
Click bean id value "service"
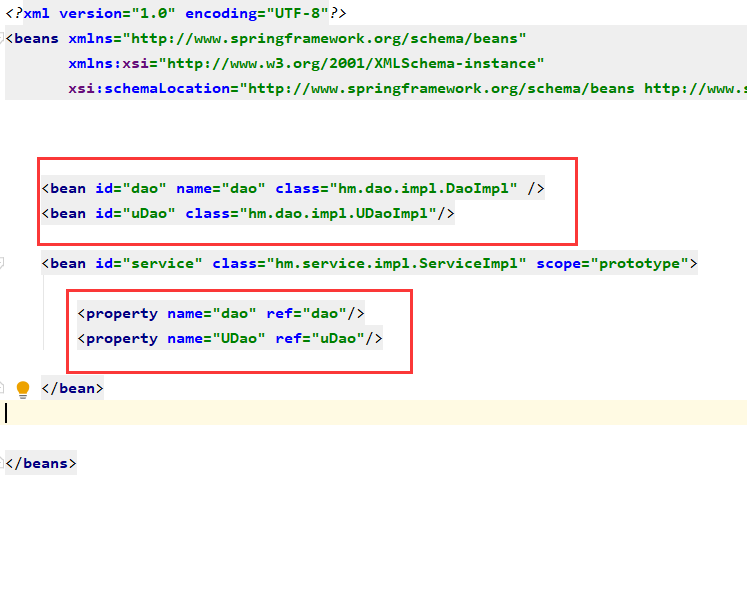click(162, 263)
